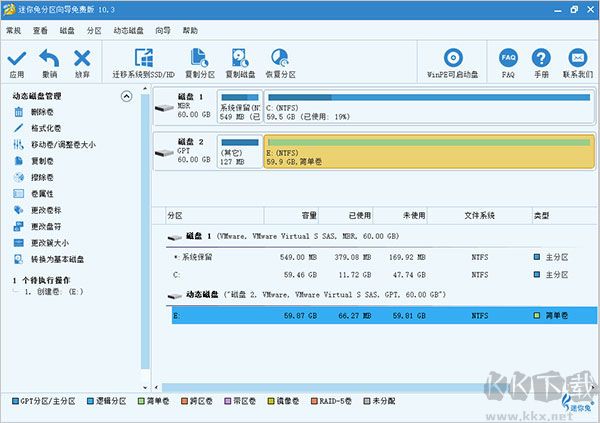The image size is (600, 423).
Task: Open the 常规 menu
Action: pos(13,31)
